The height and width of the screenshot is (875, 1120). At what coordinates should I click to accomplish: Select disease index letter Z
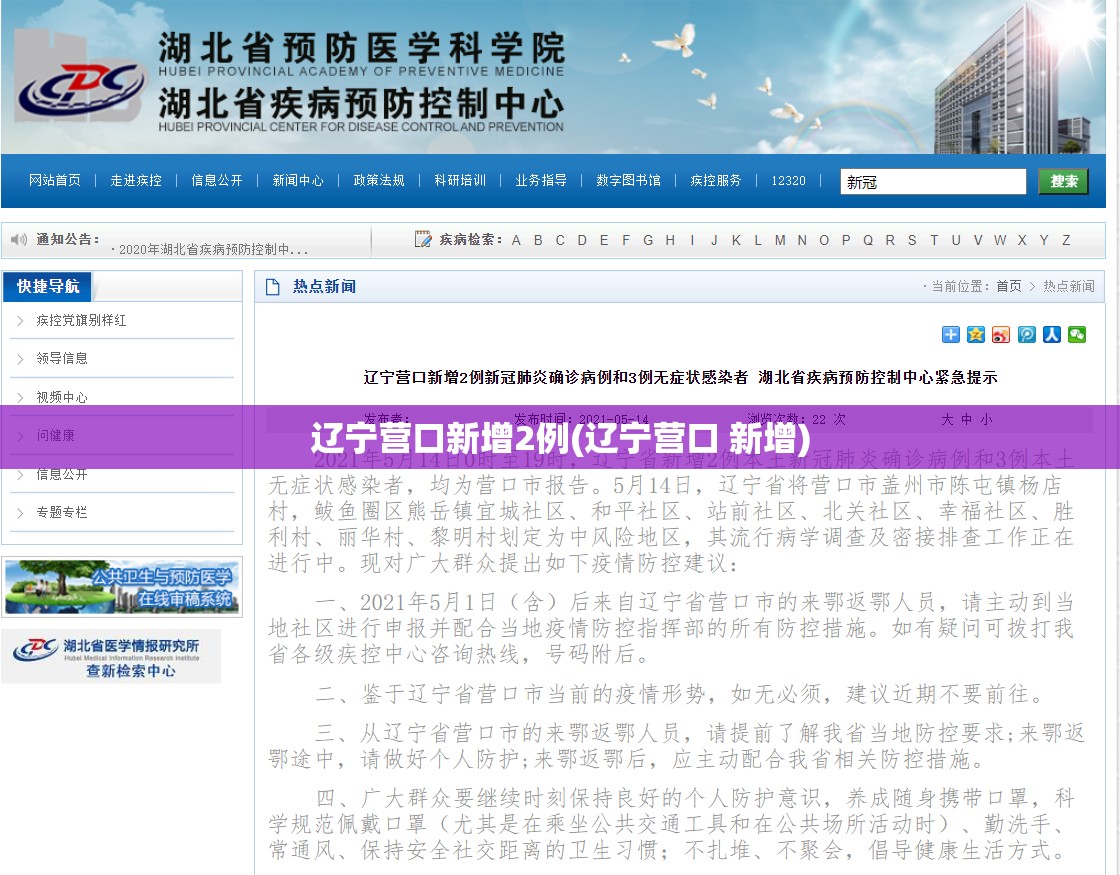coord(1066,241)
